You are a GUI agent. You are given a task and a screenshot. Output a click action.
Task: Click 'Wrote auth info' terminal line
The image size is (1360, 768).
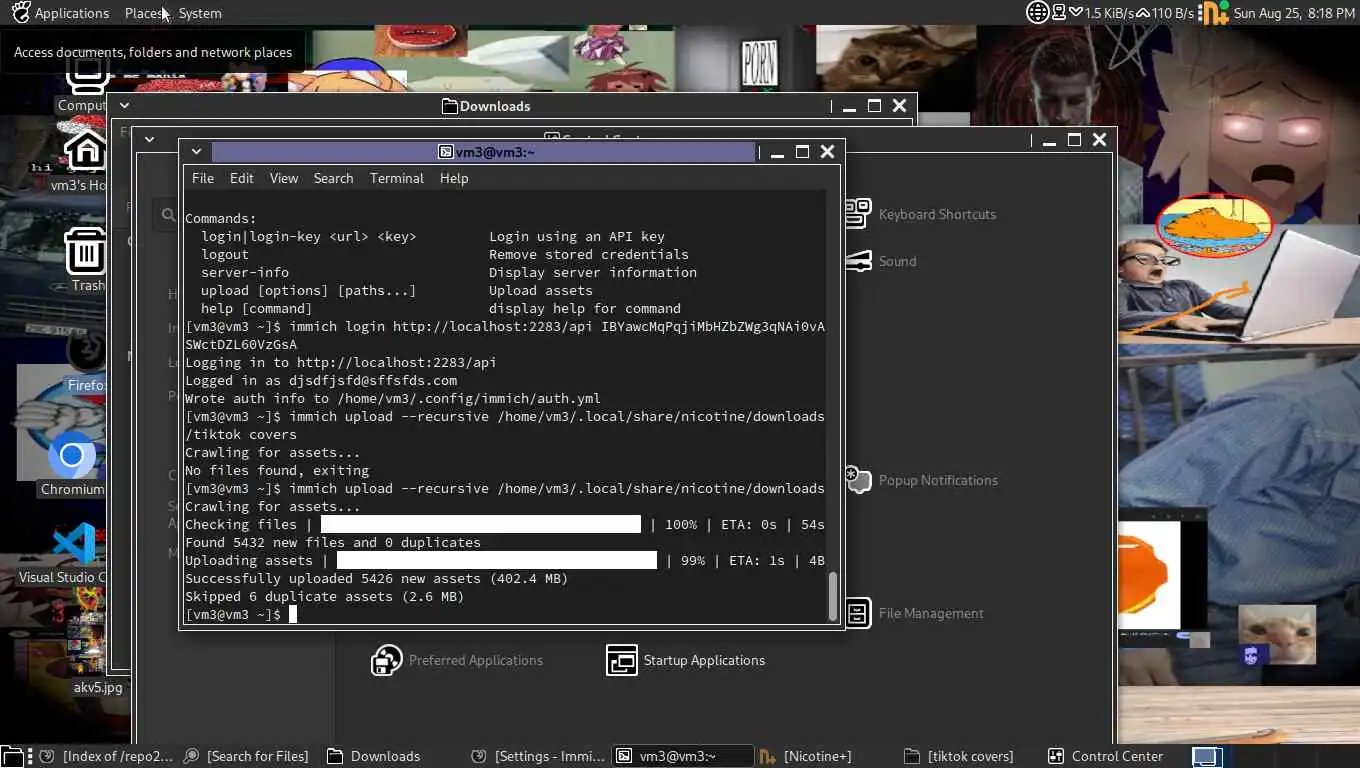click(393, 398)
